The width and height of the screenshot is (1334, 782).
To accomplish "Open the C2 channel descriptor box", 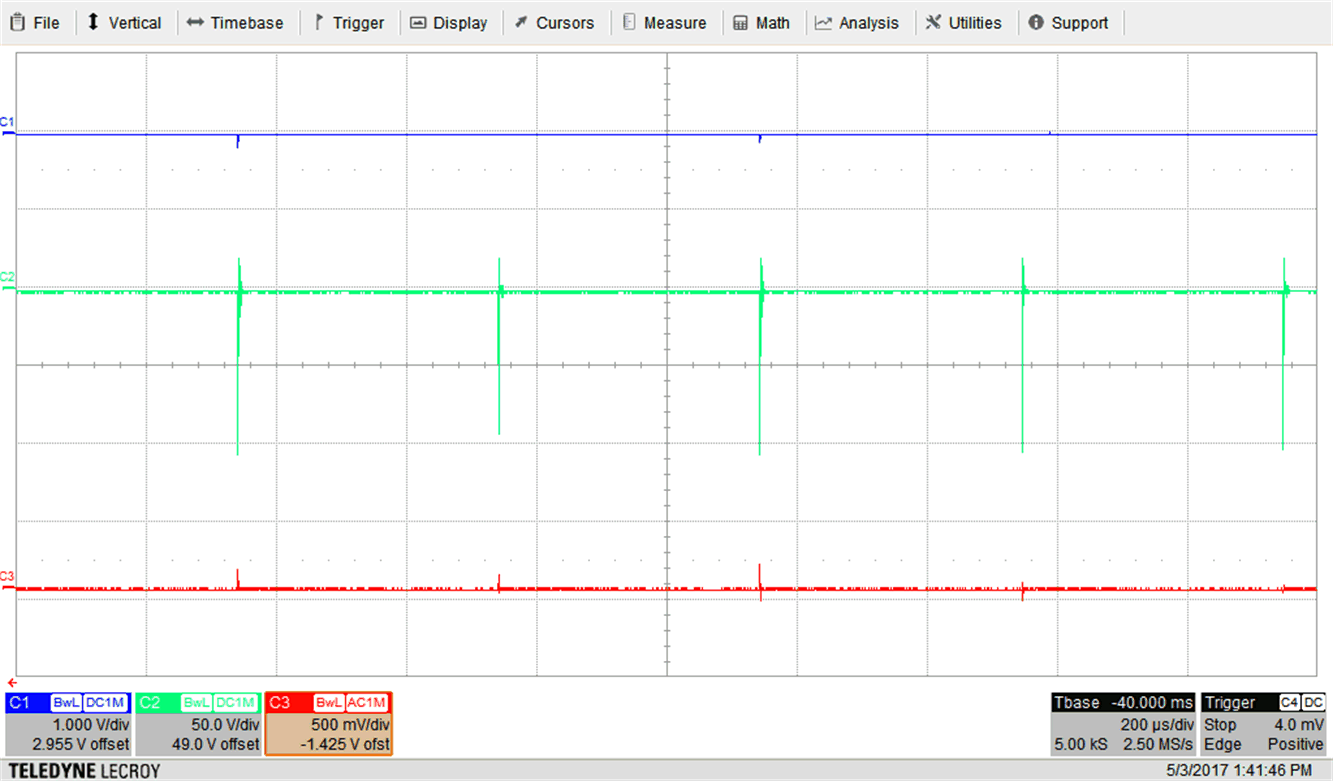I will 198,723.
